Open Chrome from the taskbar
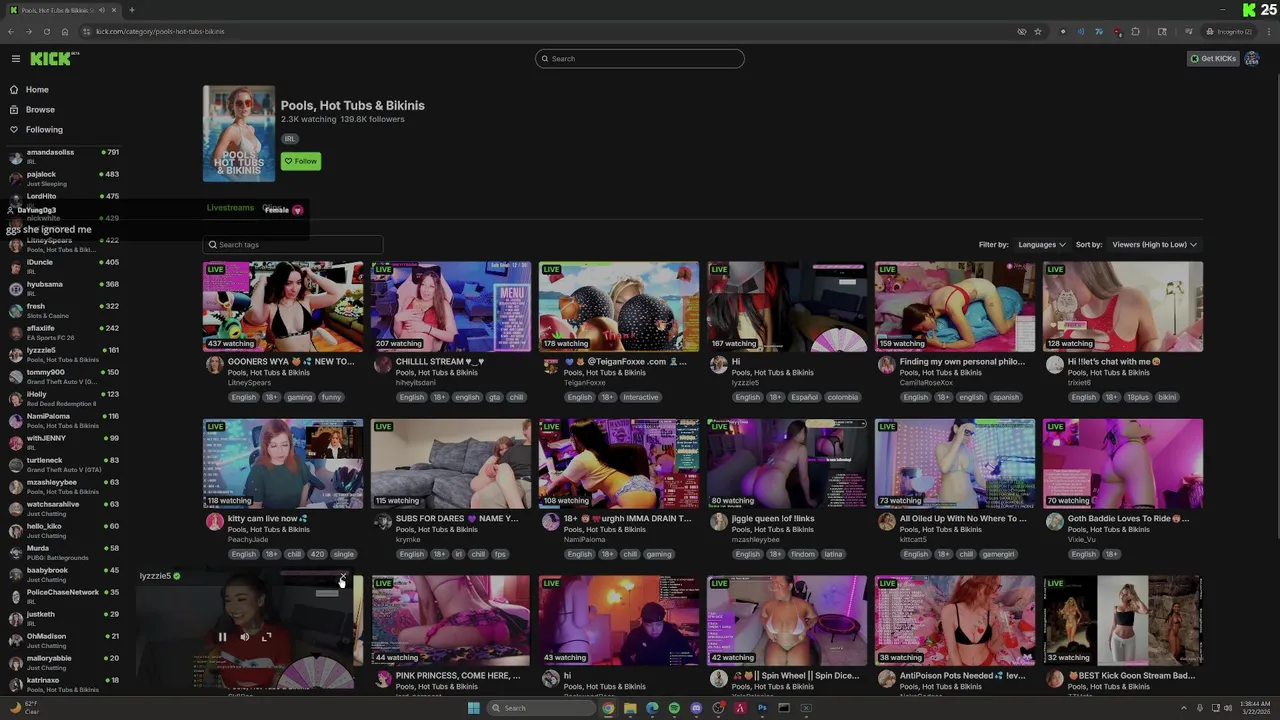This screenshot has width=1280, height=720. pos(607,708)
